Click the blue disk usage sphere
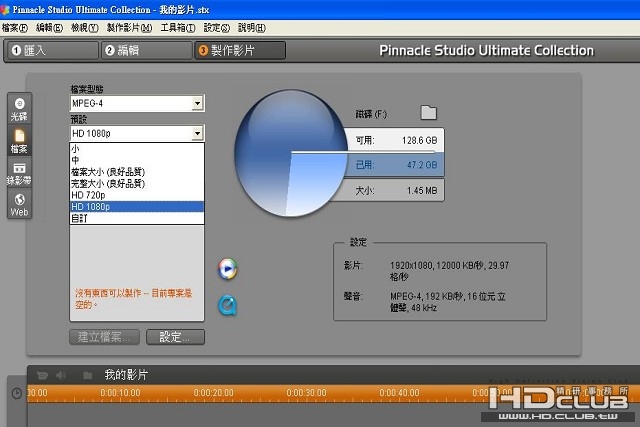The width and height of the screenshot is (640, 427). [x=291, y=153]
